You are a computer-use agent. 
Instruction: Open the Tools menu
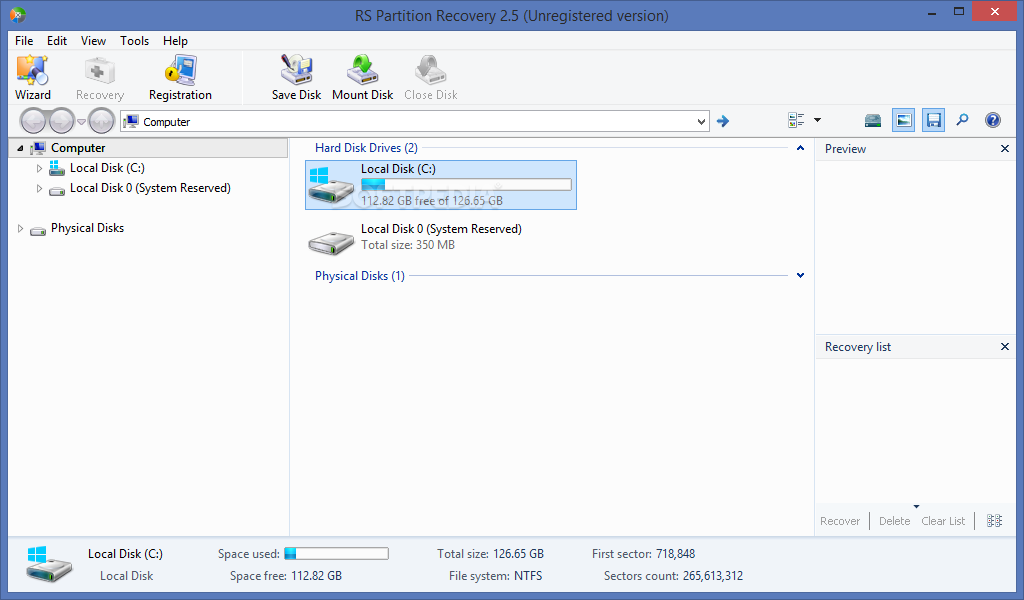(135, 40)
